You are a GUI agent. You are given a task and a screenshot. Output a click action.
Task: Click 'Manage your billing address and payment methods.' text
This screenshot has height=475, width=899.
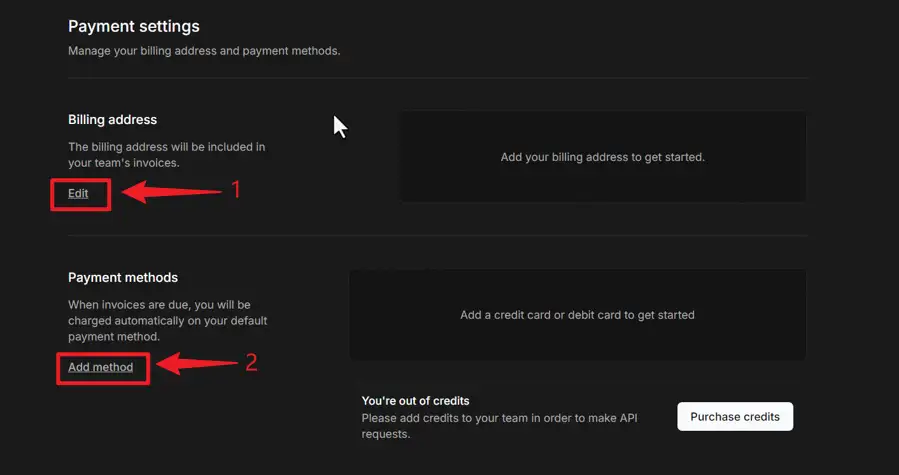pyautogui.click(x=204, y=51)
